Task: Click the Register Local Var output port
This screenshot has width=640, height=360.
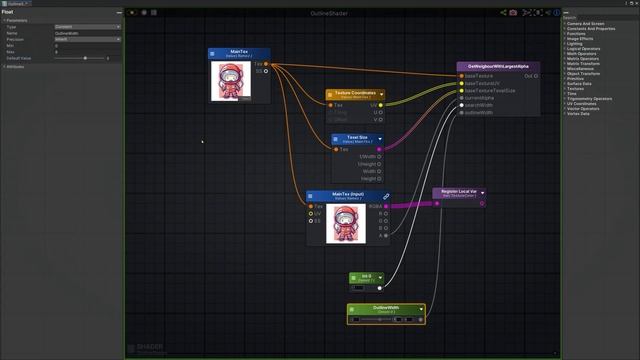Action: 482,203
